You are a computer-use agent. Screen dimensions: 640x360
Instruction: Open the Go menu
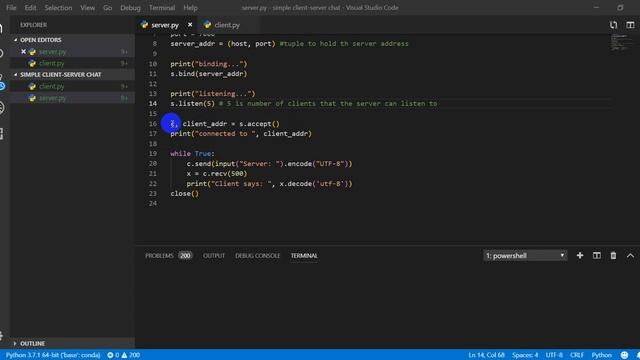[x=107, y=8]
